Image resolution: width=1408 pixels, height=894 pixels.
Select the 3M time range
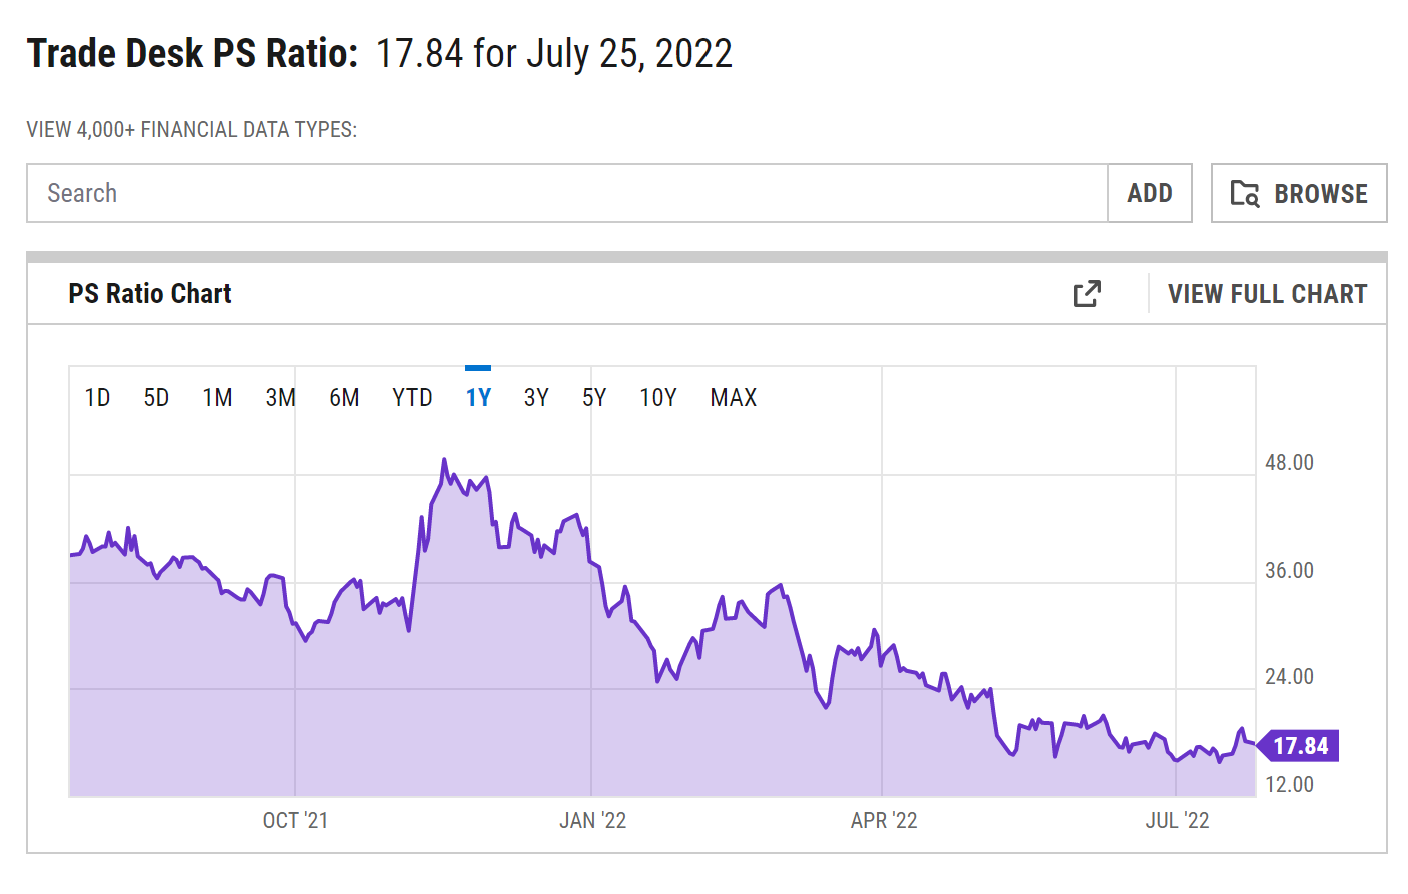280,398
